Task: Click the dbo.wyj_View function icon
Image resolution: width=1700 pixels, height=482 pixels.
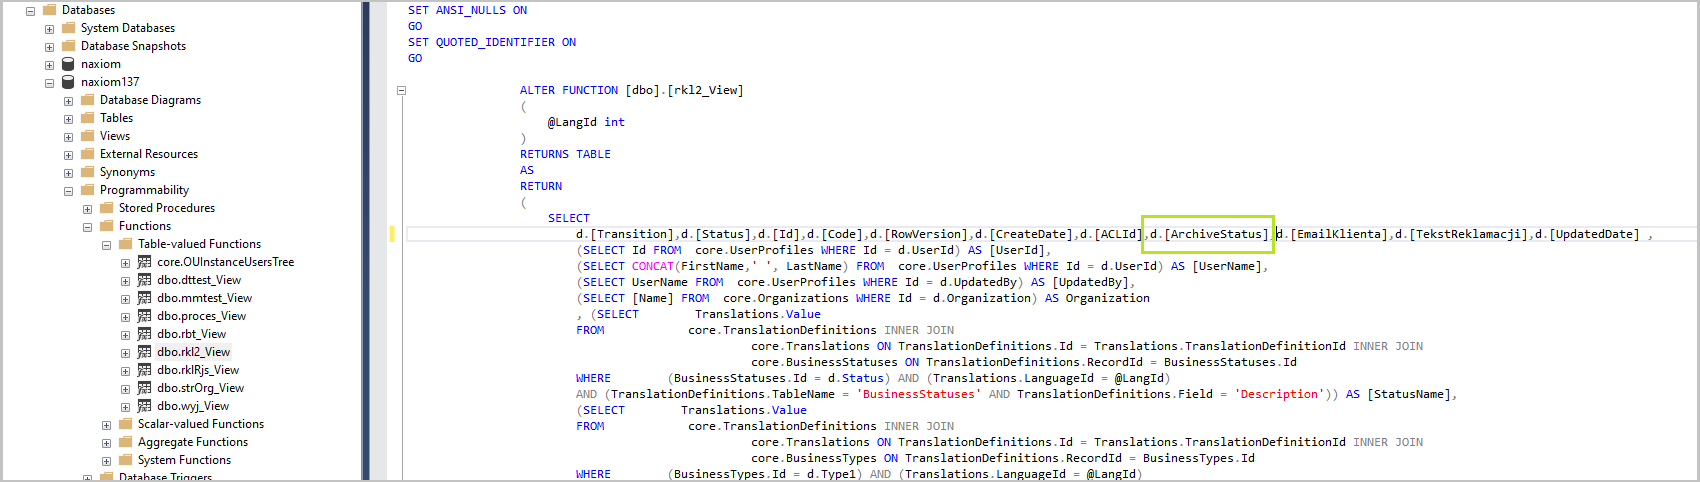Action: pyautogui.click(x=144, y=406)
